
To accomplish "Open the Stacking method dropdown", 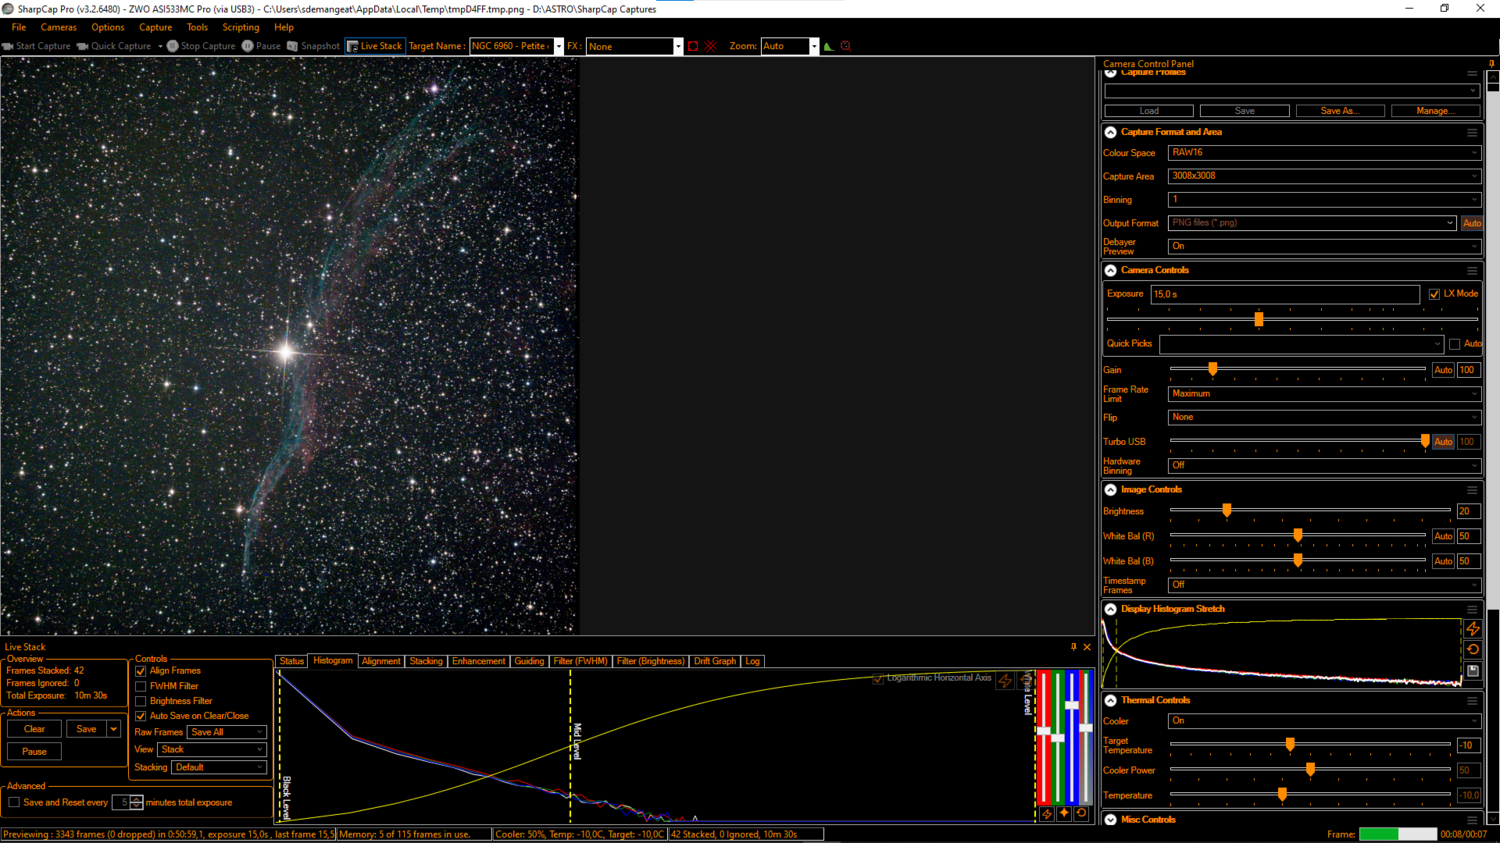I will pyautogui.click(x=218, y=767).
